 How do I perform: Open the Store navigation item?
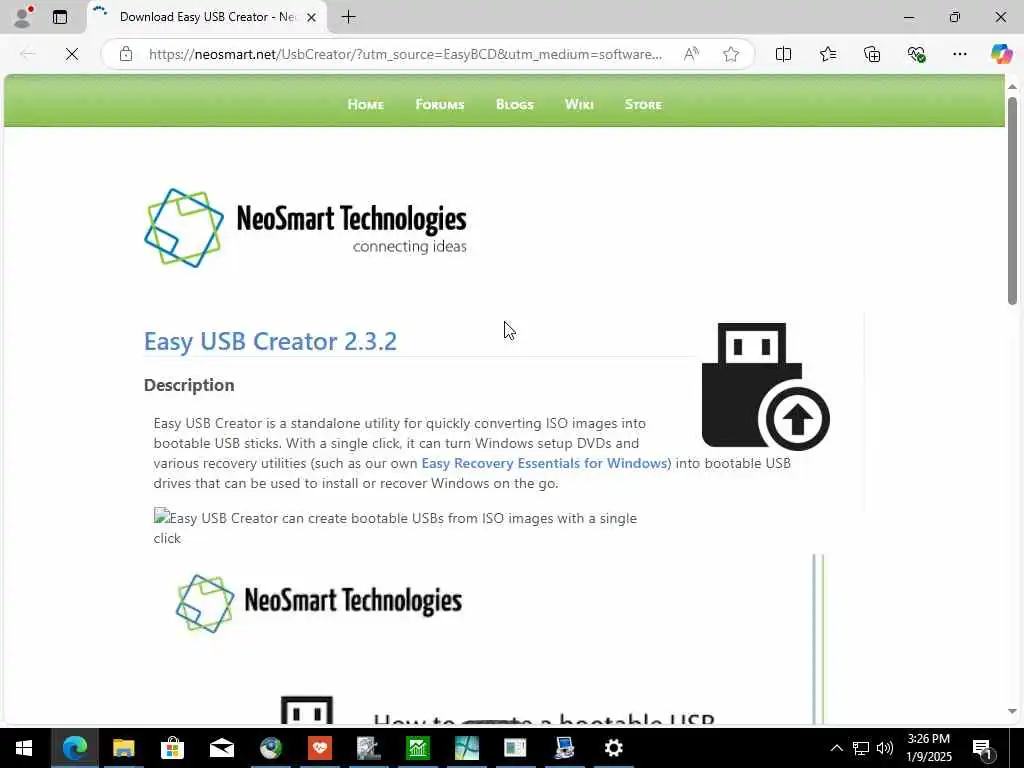coord(643,104)
